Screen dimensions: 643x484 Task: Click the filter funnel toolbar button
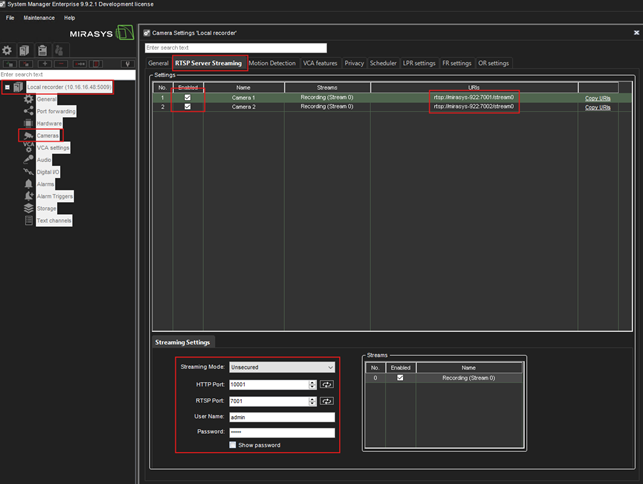click(x=128, y=64)
